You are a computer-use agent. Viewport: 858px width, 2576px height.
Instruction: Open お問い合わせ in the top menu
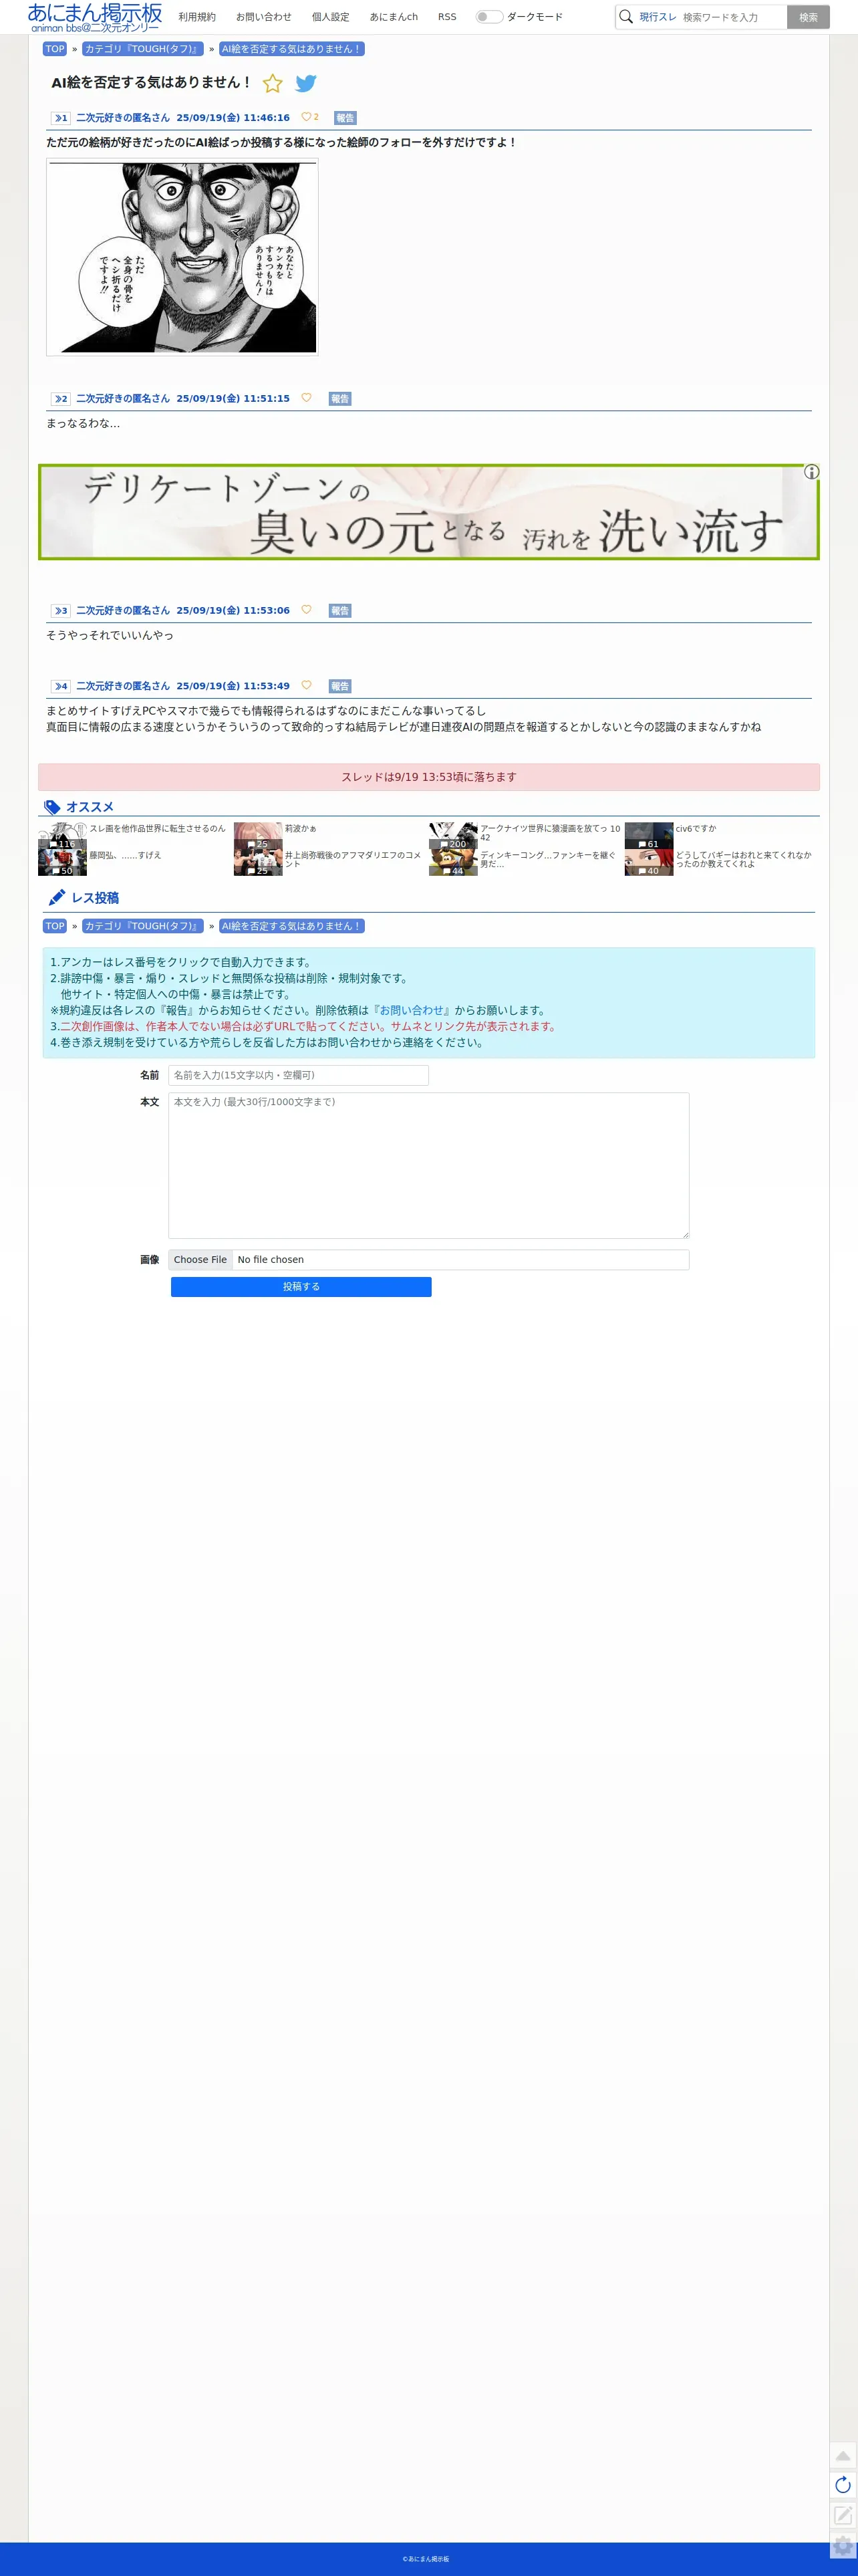point(264,17)
